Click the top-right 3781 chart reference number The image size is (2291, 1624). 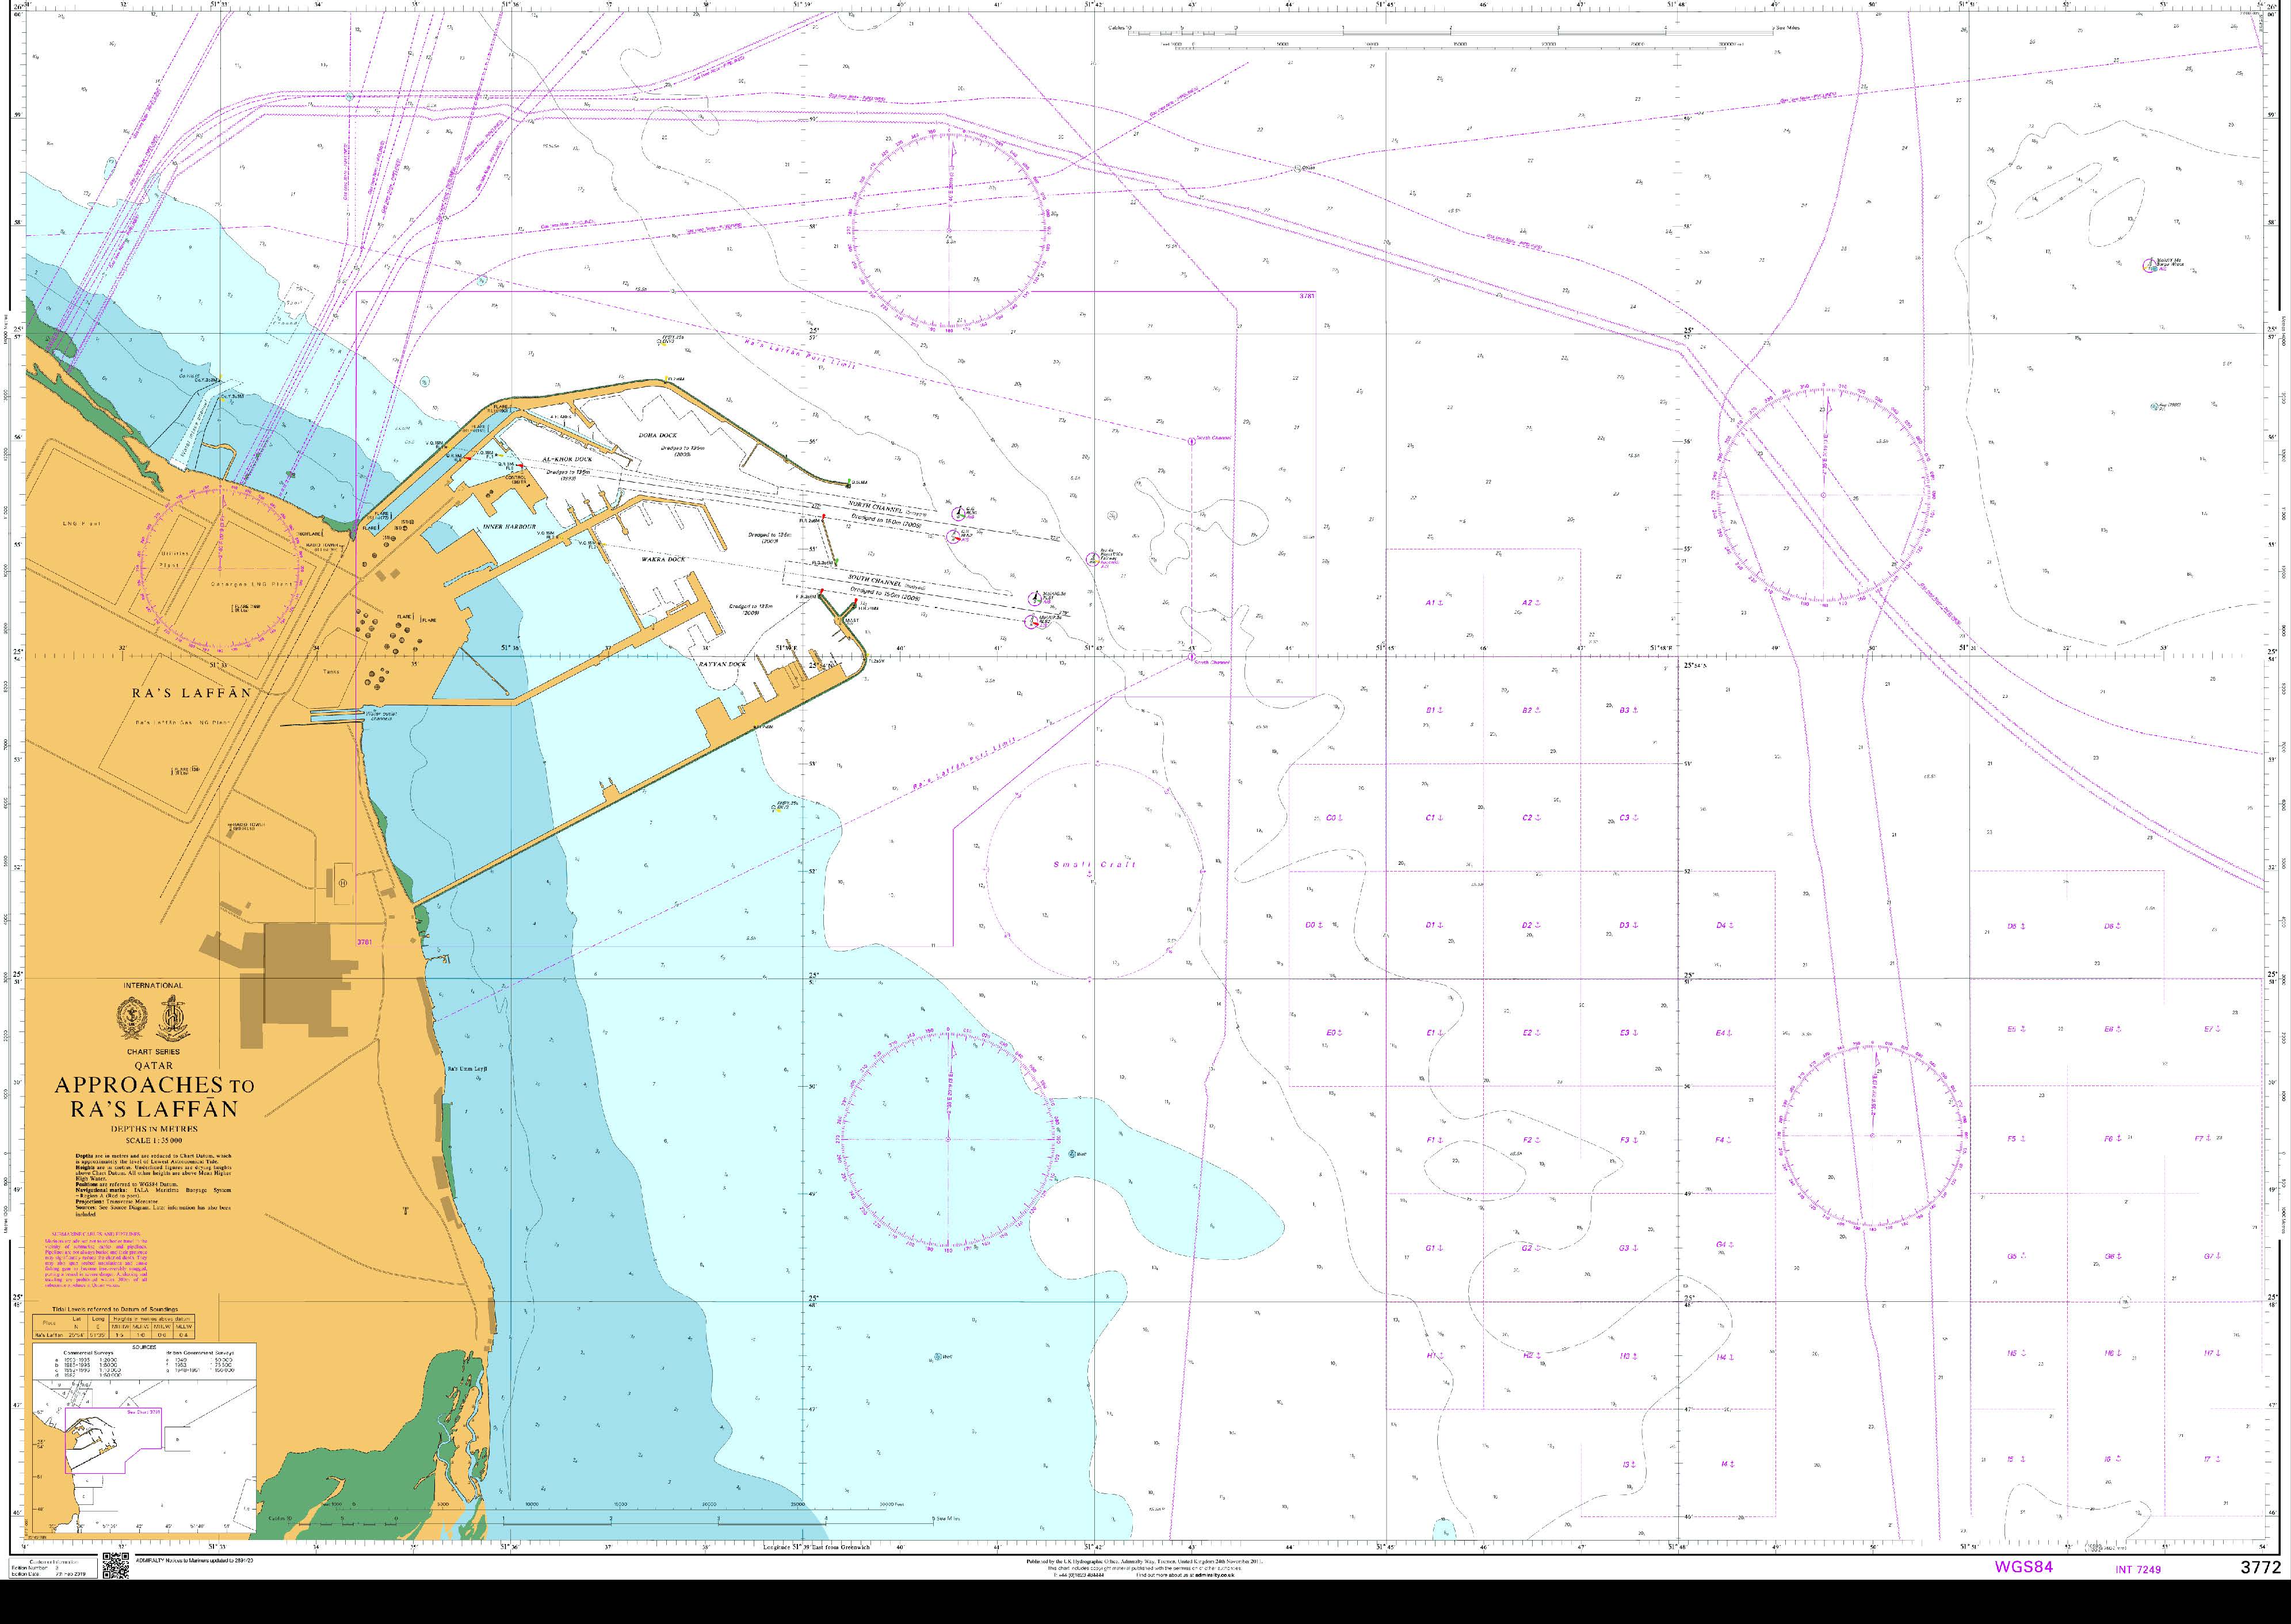click(1306, 296)
